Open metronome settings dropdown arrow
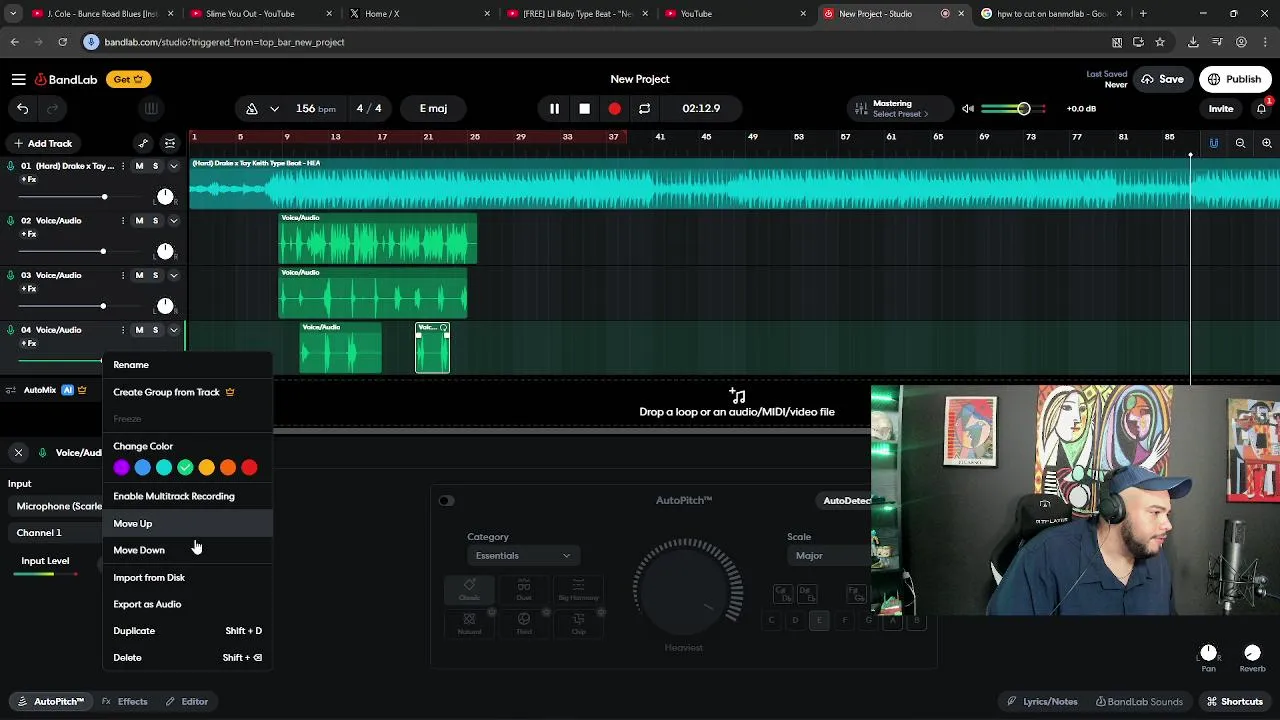 (274, 108)
